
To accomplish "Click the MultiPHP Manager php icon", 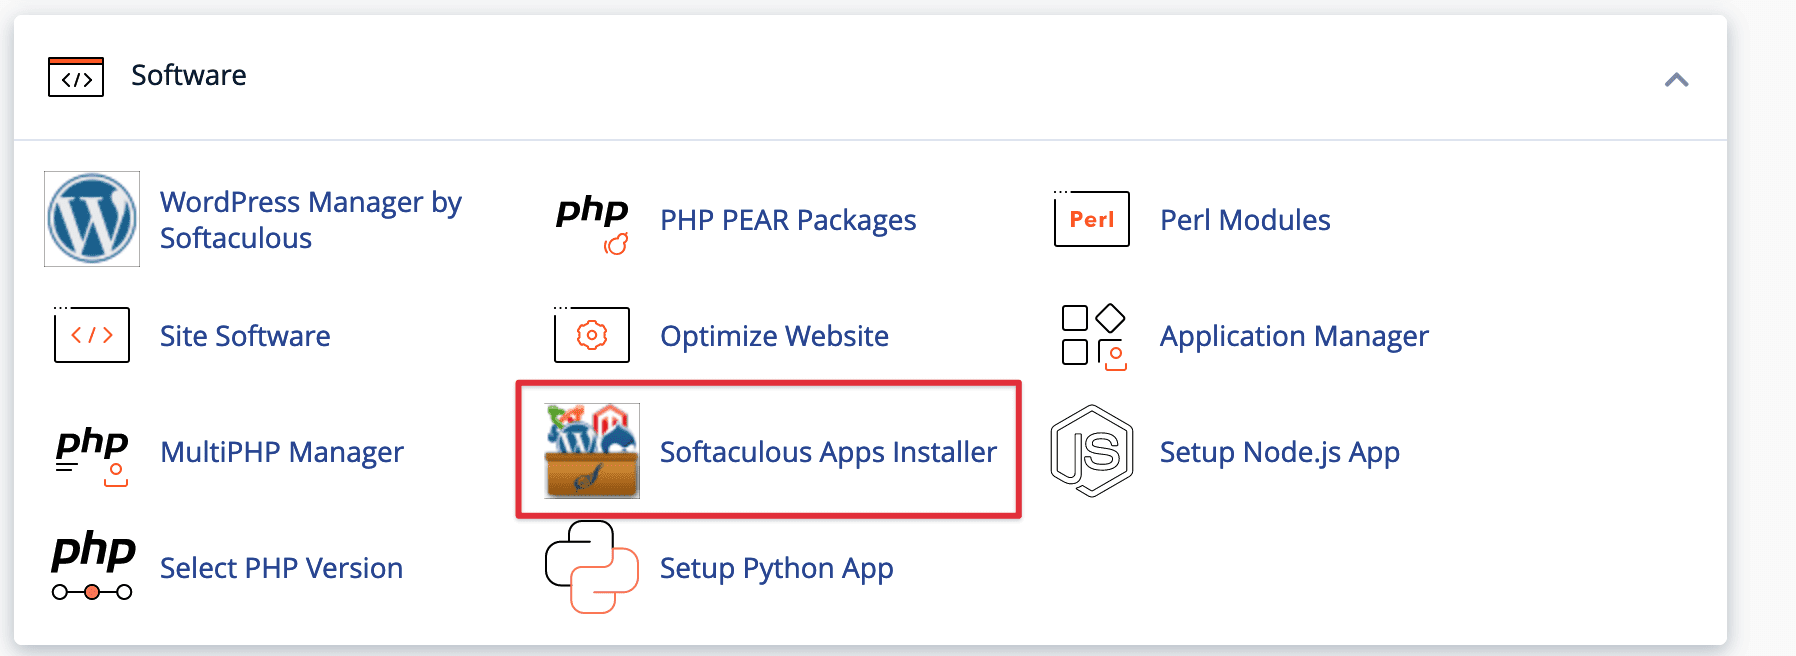I will (x=92, y=453).
